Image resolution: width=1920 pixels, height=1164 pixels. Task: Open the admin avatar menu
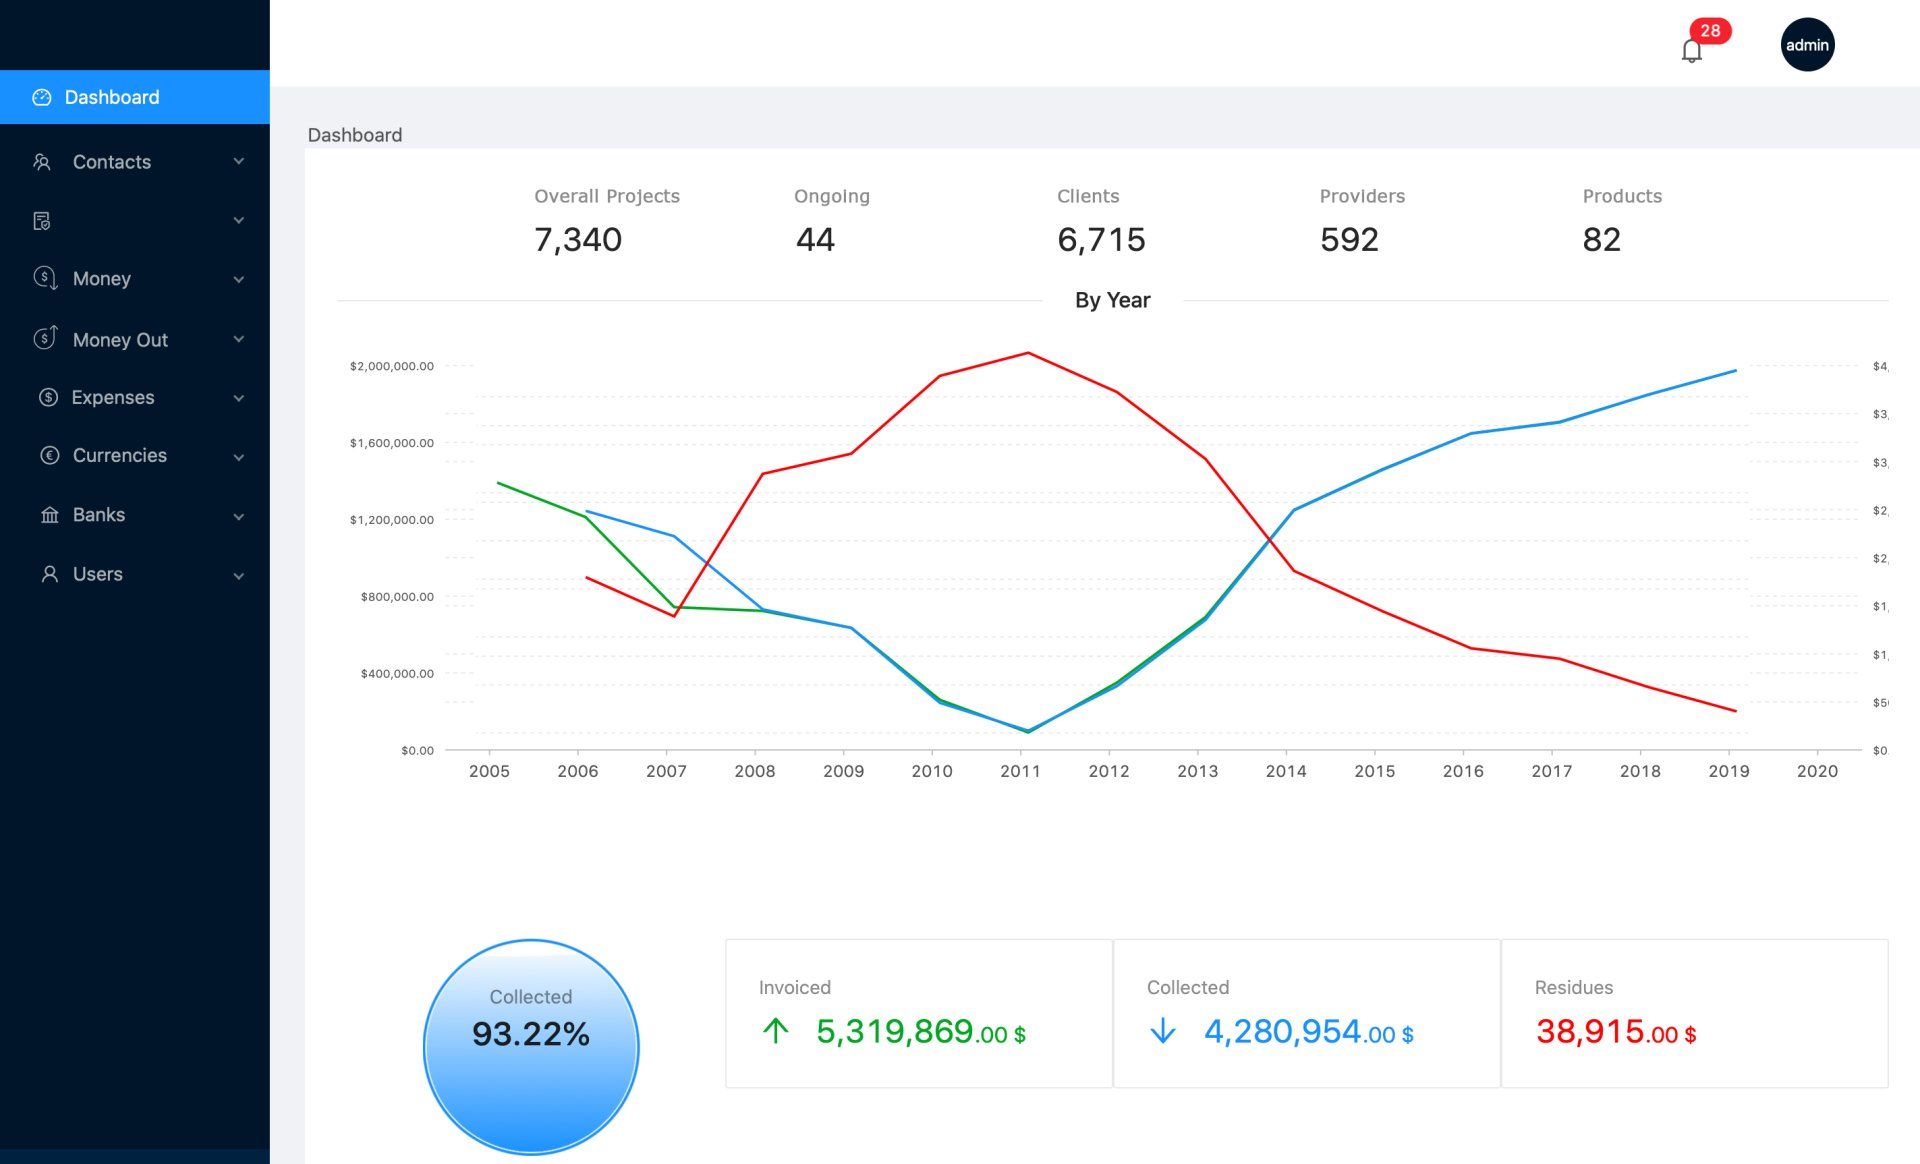point(1807,45)
